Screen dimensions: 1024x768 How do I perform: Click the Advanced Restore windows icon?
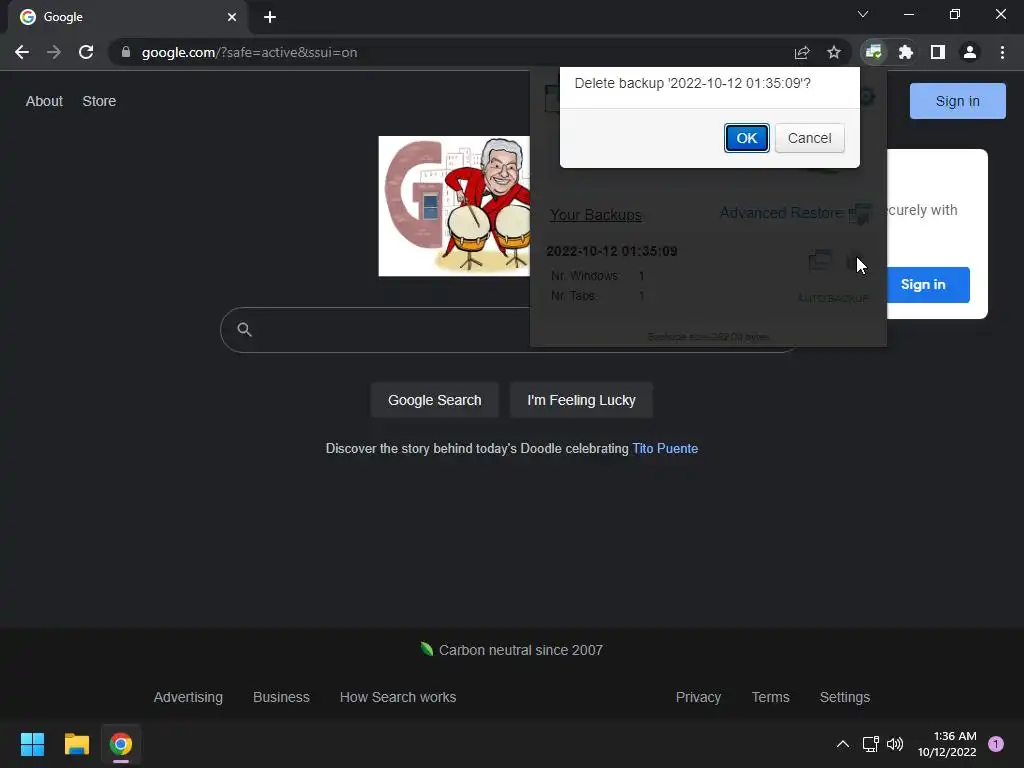860,214
